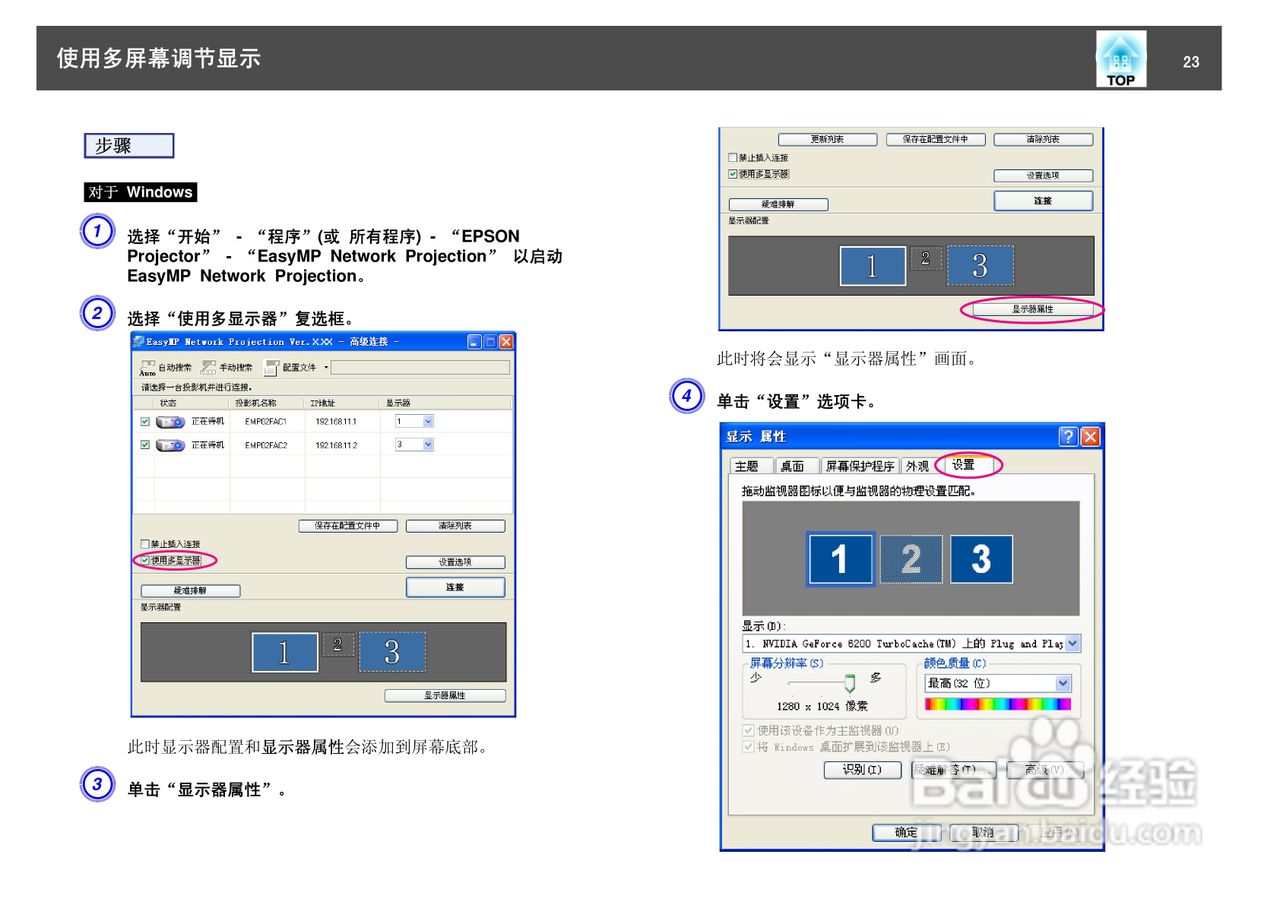Click the TOP home icon in the page header
Viewport: 1280px width, 905px height.
(1119, 57)
